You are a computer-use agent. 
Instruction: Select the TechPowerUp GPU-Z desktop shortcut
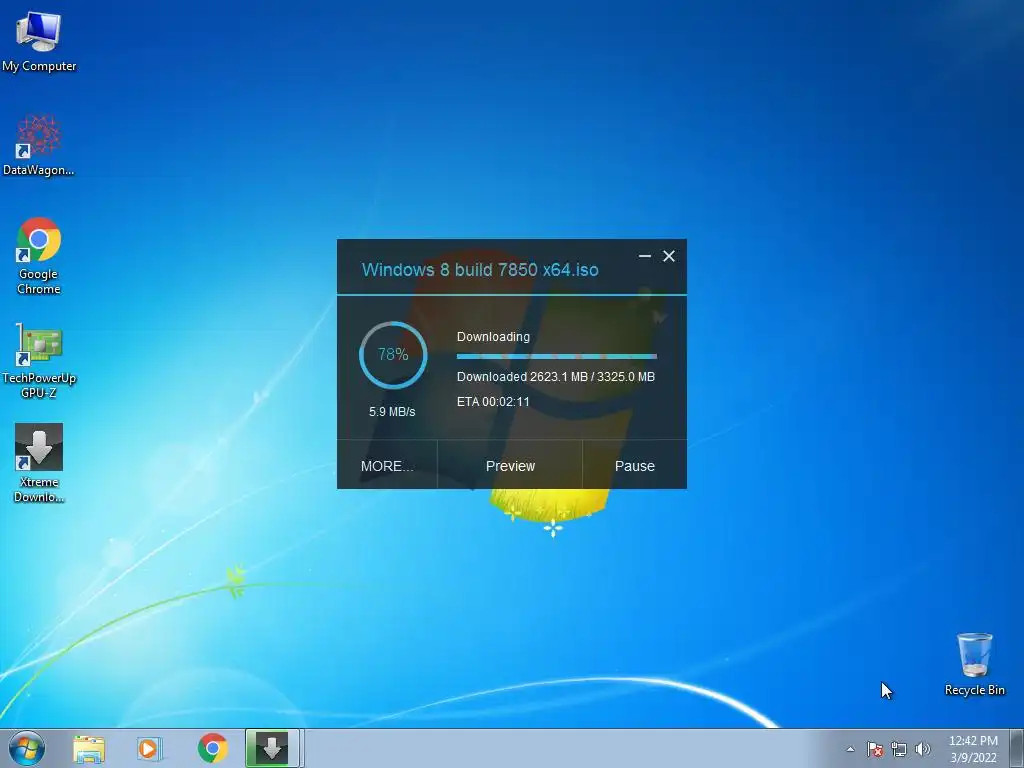(39, 361)
